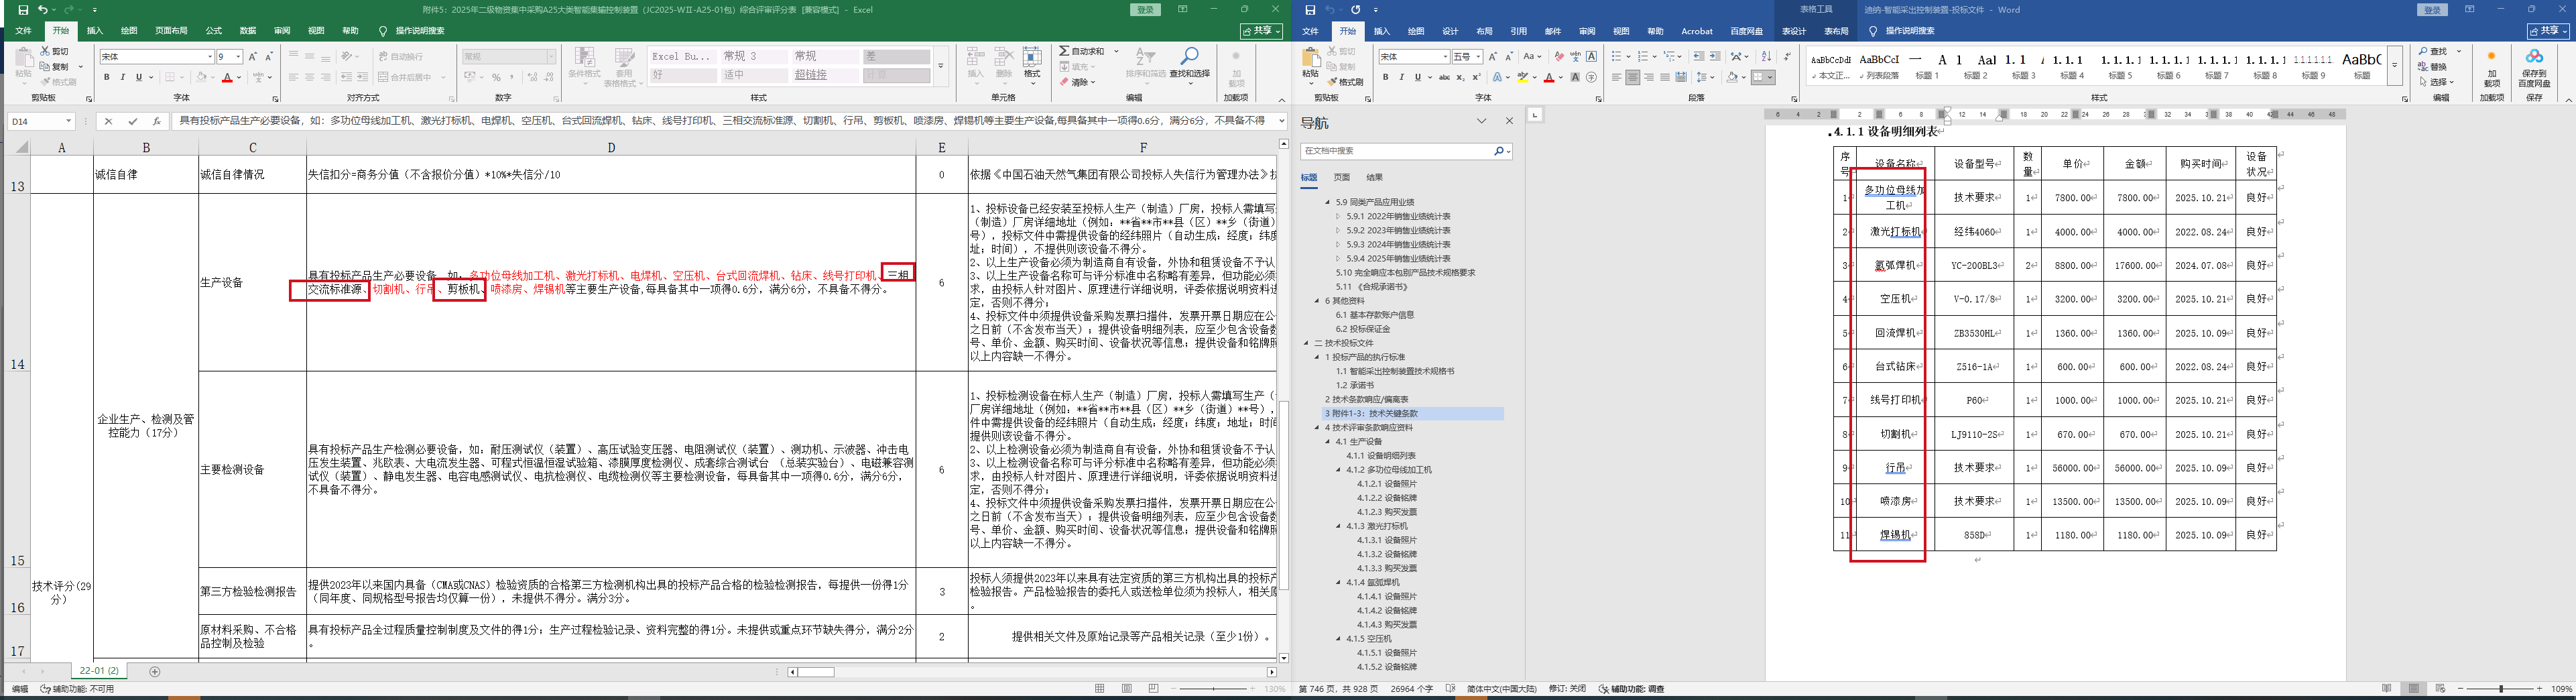The height and width of the screenshot is (700, 2576).
Task: Open the 公式 tab in Excel
Action: [213, 31]
